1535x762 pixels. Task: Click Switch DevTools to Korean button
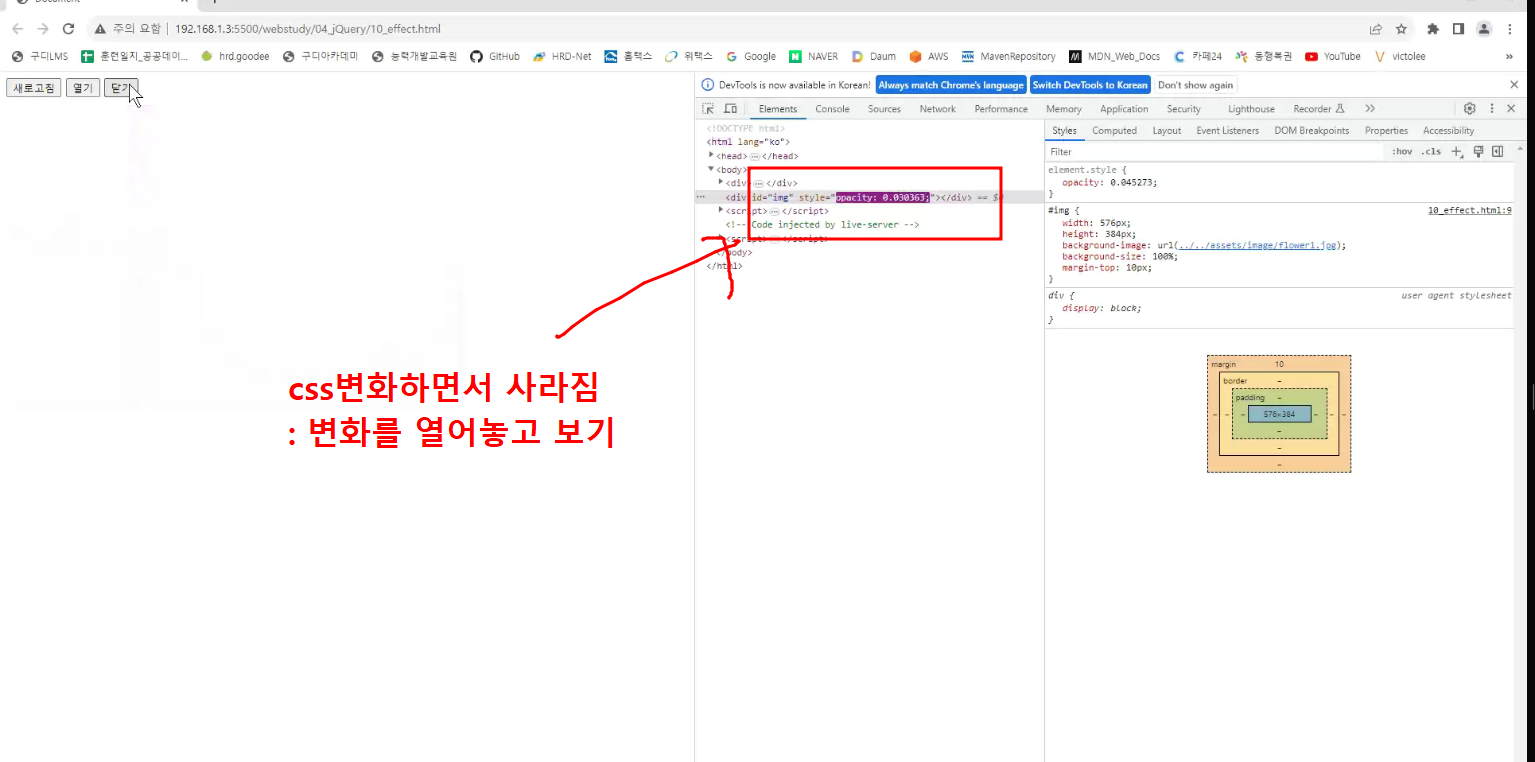point(1090,85)
